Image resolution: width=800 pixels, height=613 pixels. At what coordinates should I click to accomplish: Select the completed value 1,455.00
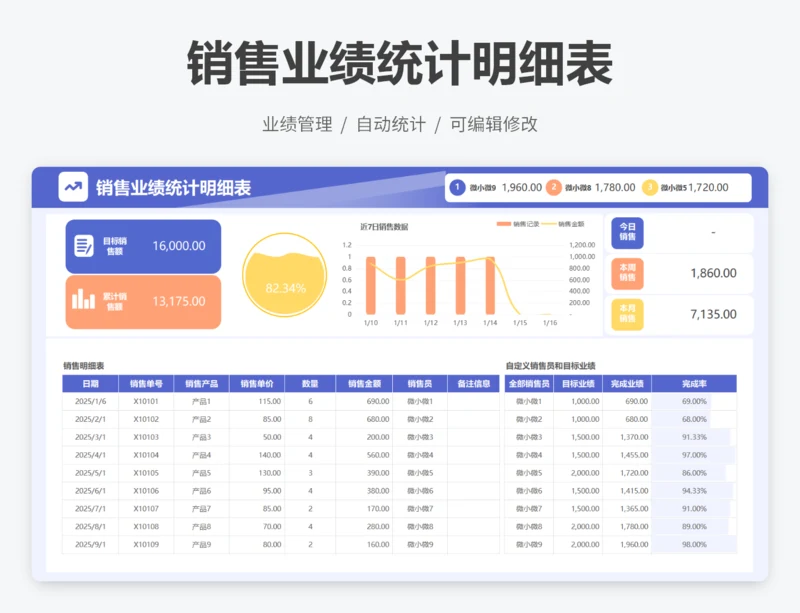(x=627, y=455)
